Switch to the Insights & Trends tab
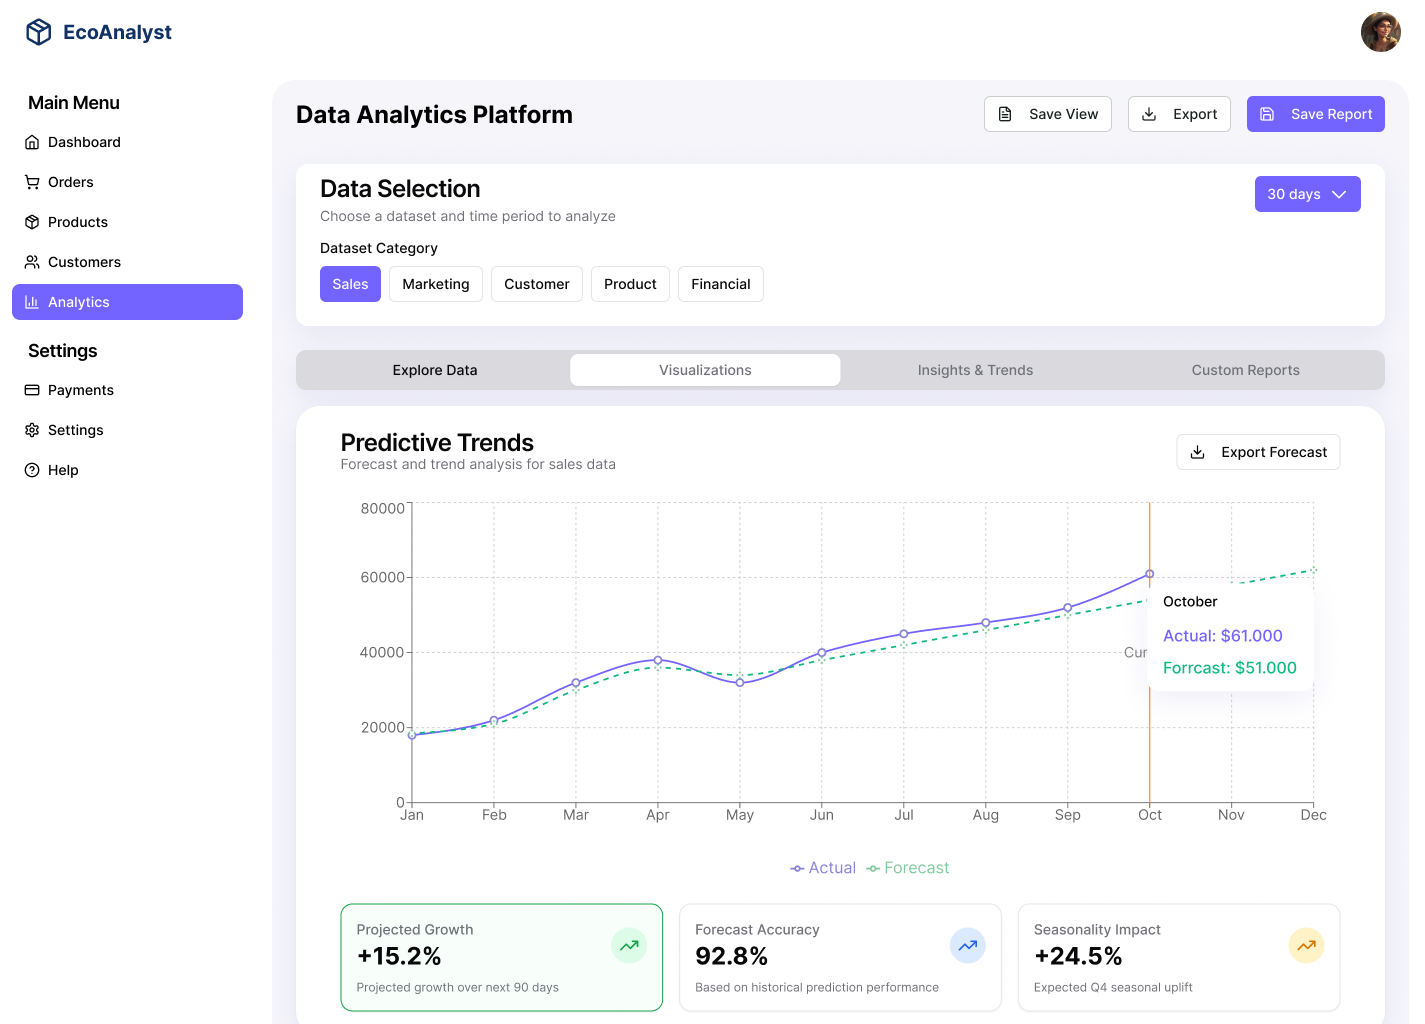 tap(975, 370)
